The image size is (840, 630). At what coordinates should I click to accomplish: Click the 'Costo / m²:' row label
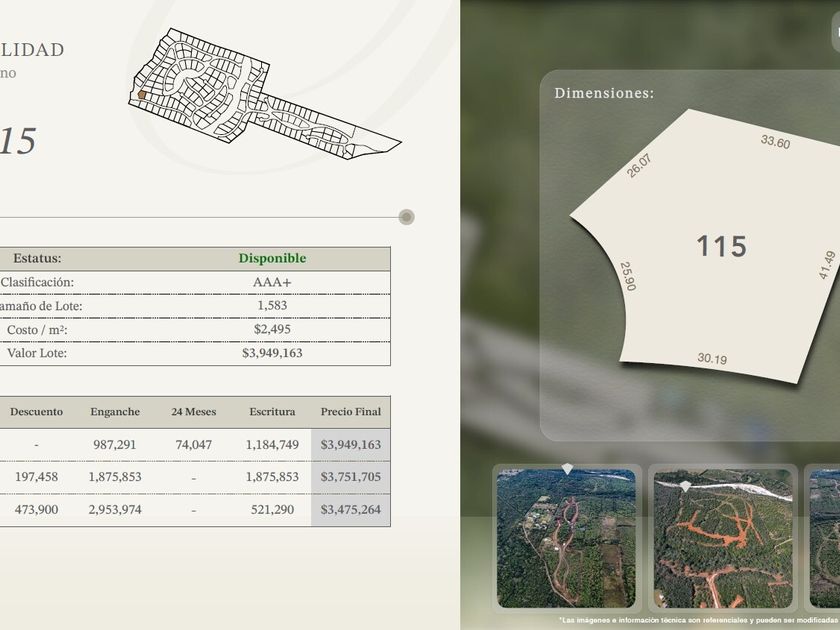[37, 329]
